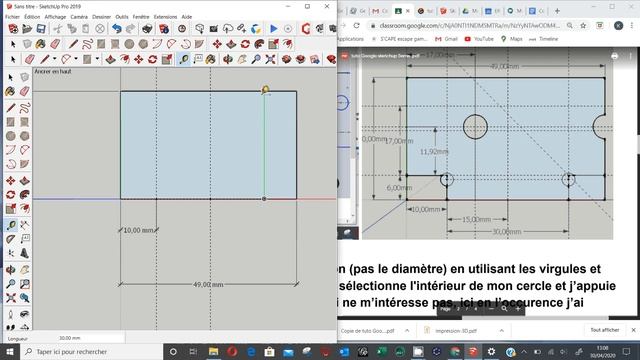640x360 pixels.
Task: Select the Move tool in left palette
Action: 11,180
